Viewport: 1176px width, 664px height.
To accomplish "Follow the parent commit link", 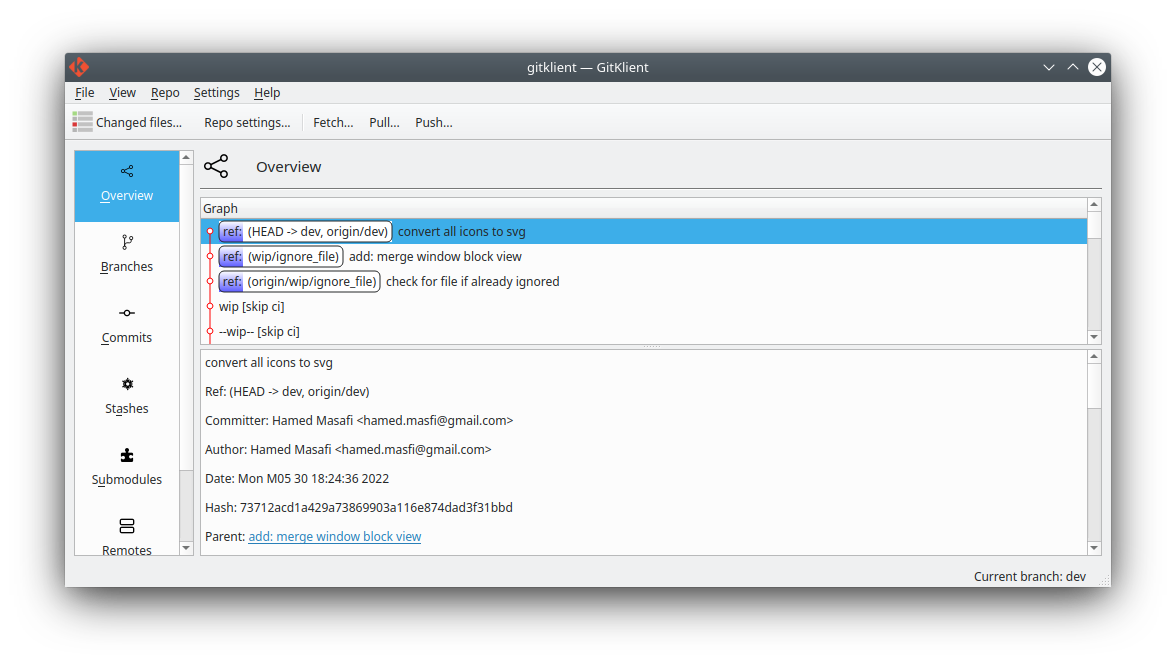I will click(334, 537).
